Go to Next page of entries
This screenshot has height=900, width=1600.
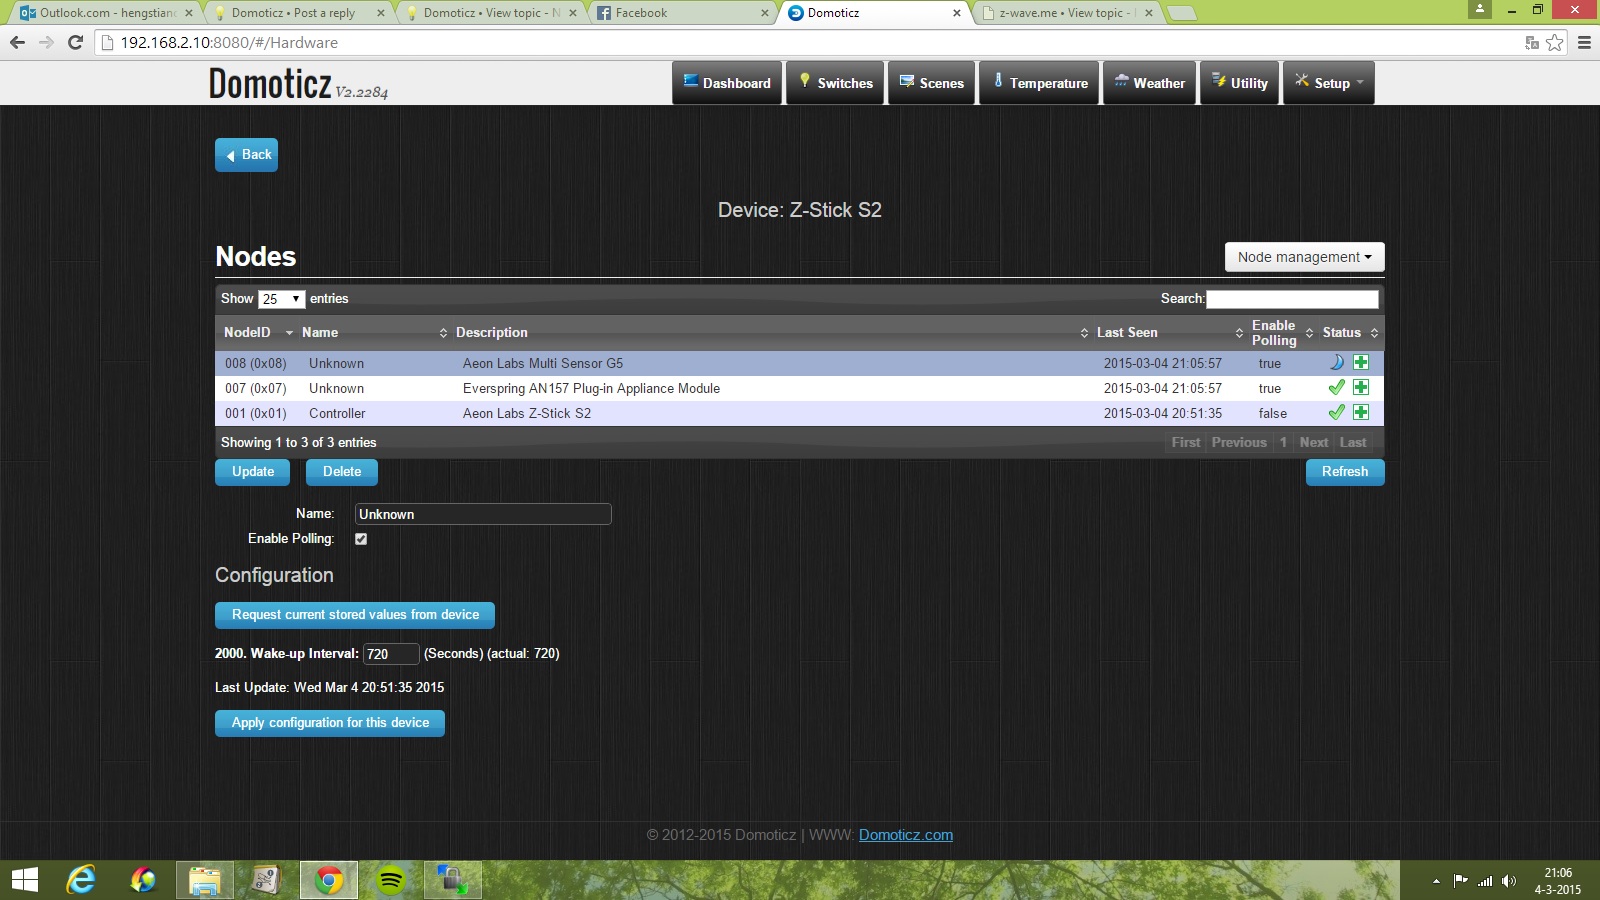click(x=1314, y=442)
